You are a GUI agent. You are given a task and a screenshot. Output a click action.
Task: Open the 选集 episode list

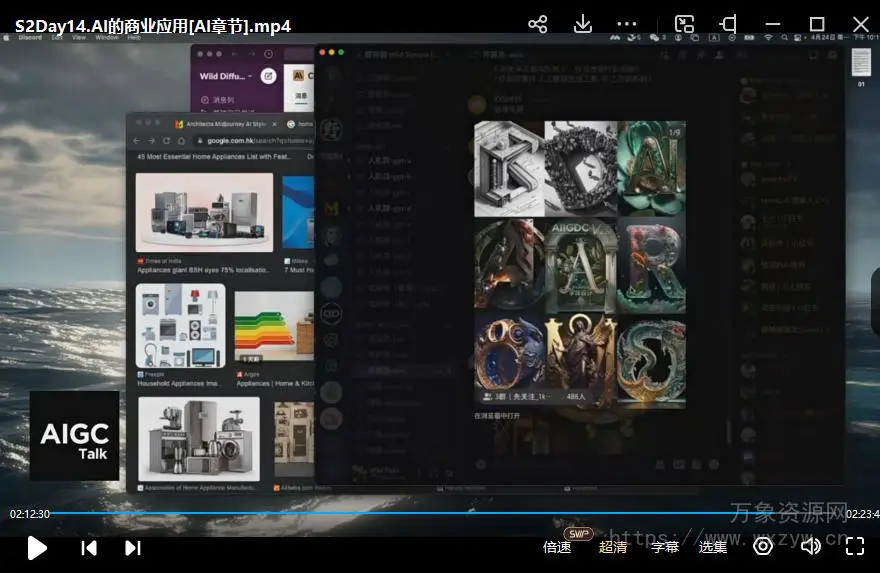tap(713, 547)
